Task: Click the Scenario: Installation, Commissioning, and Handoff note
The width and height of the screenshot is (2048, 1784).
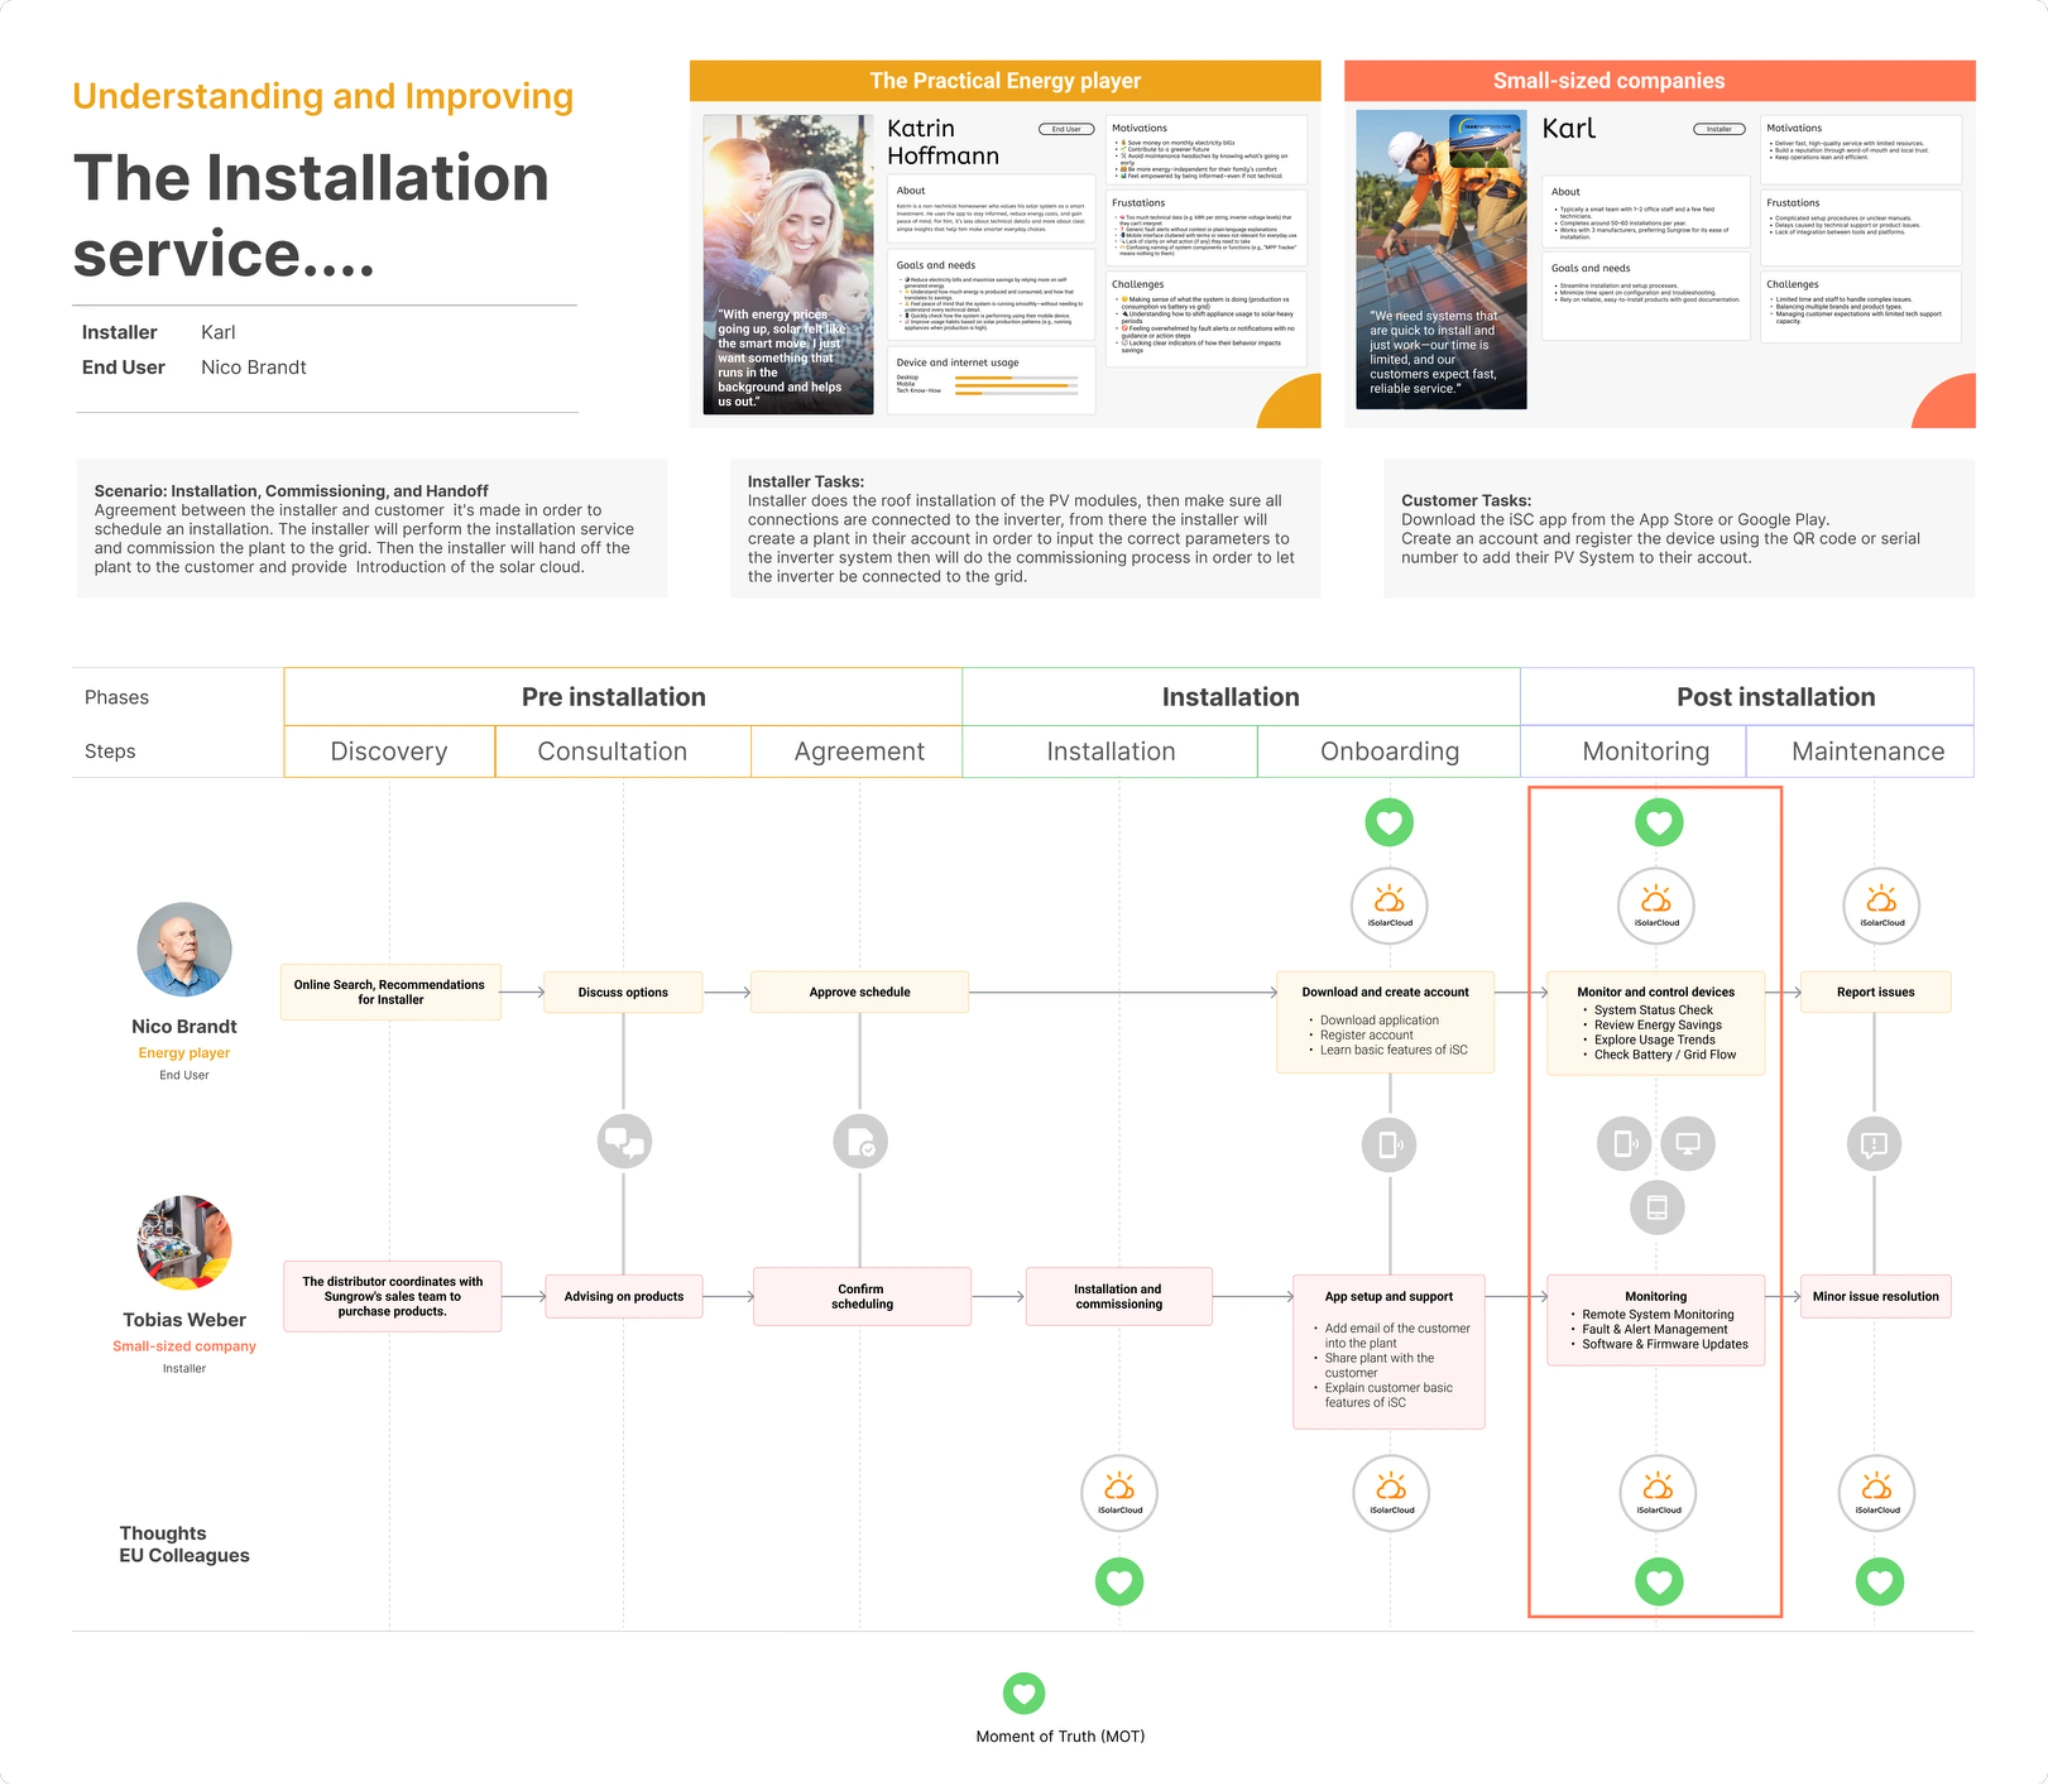Action: (x=372, y=529)
